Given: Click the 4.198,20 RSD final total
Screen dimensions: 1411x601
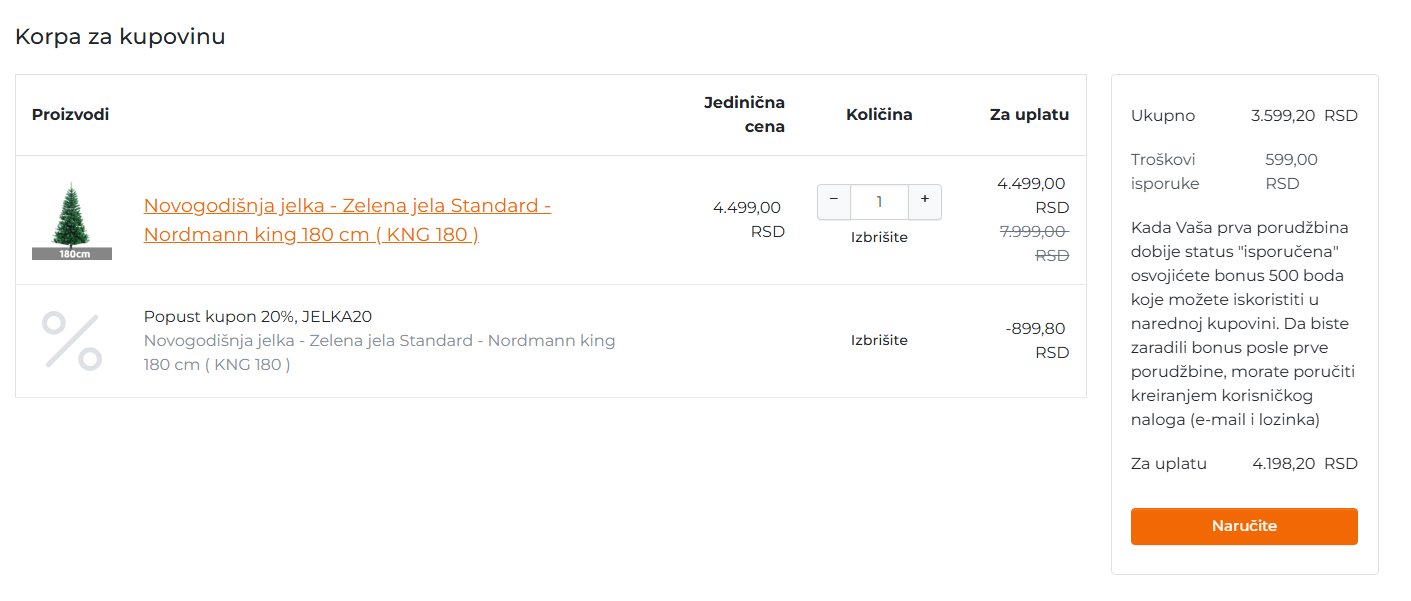Looking at the screenshot, I should 1304,464.
